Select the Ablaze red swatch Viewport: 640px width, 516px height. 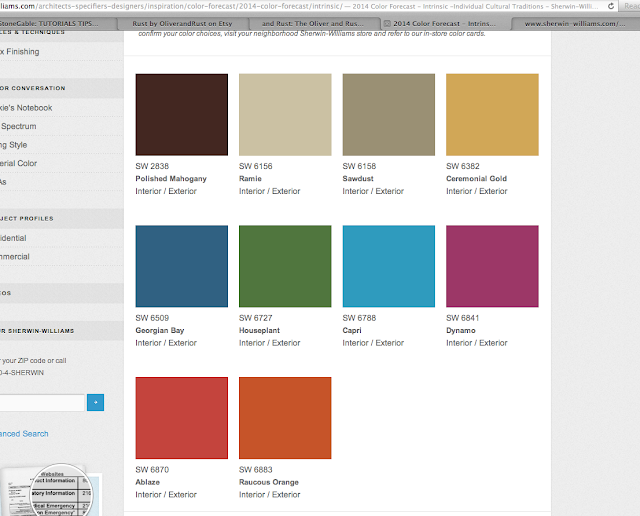coord(182,418)
